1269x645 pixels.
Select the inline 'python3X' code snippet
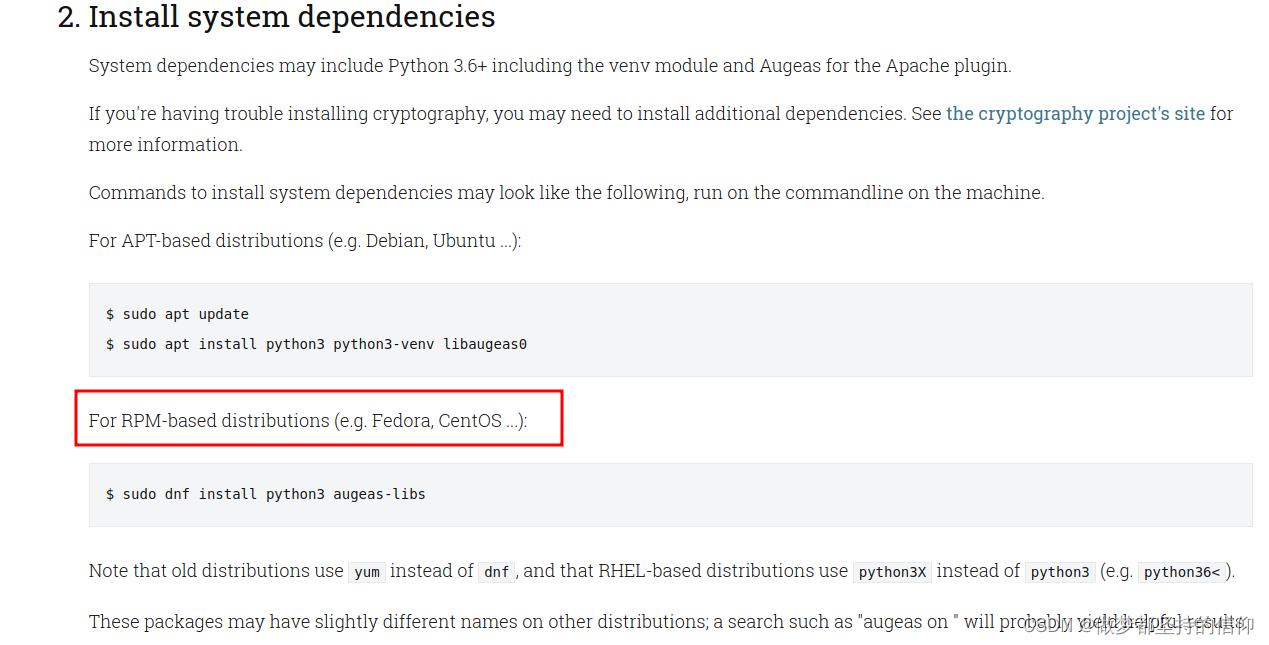tap(892, 572)
